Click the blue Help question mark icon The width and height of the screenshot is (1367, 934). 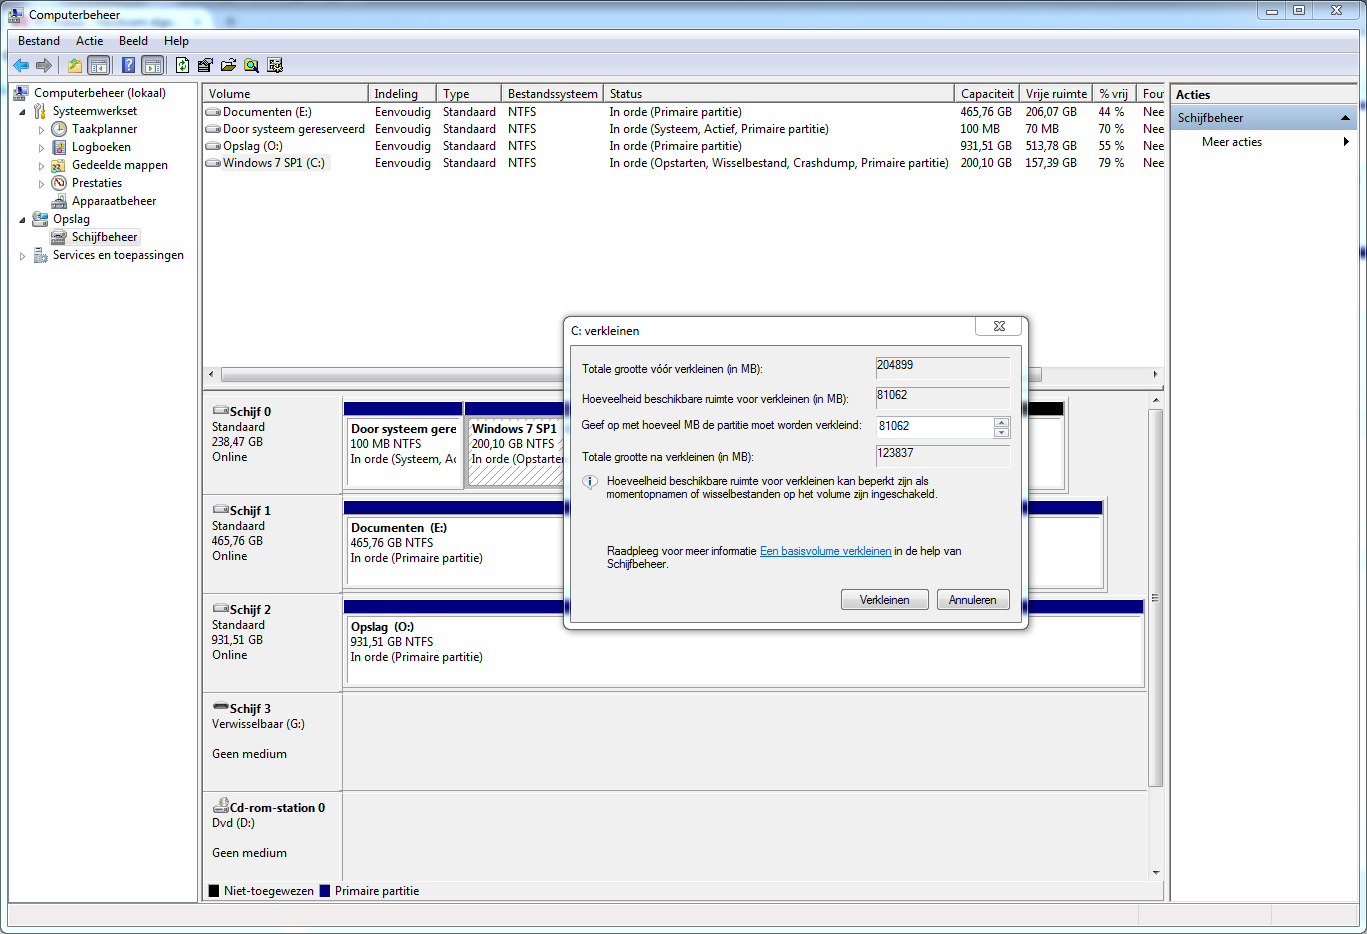128,65
